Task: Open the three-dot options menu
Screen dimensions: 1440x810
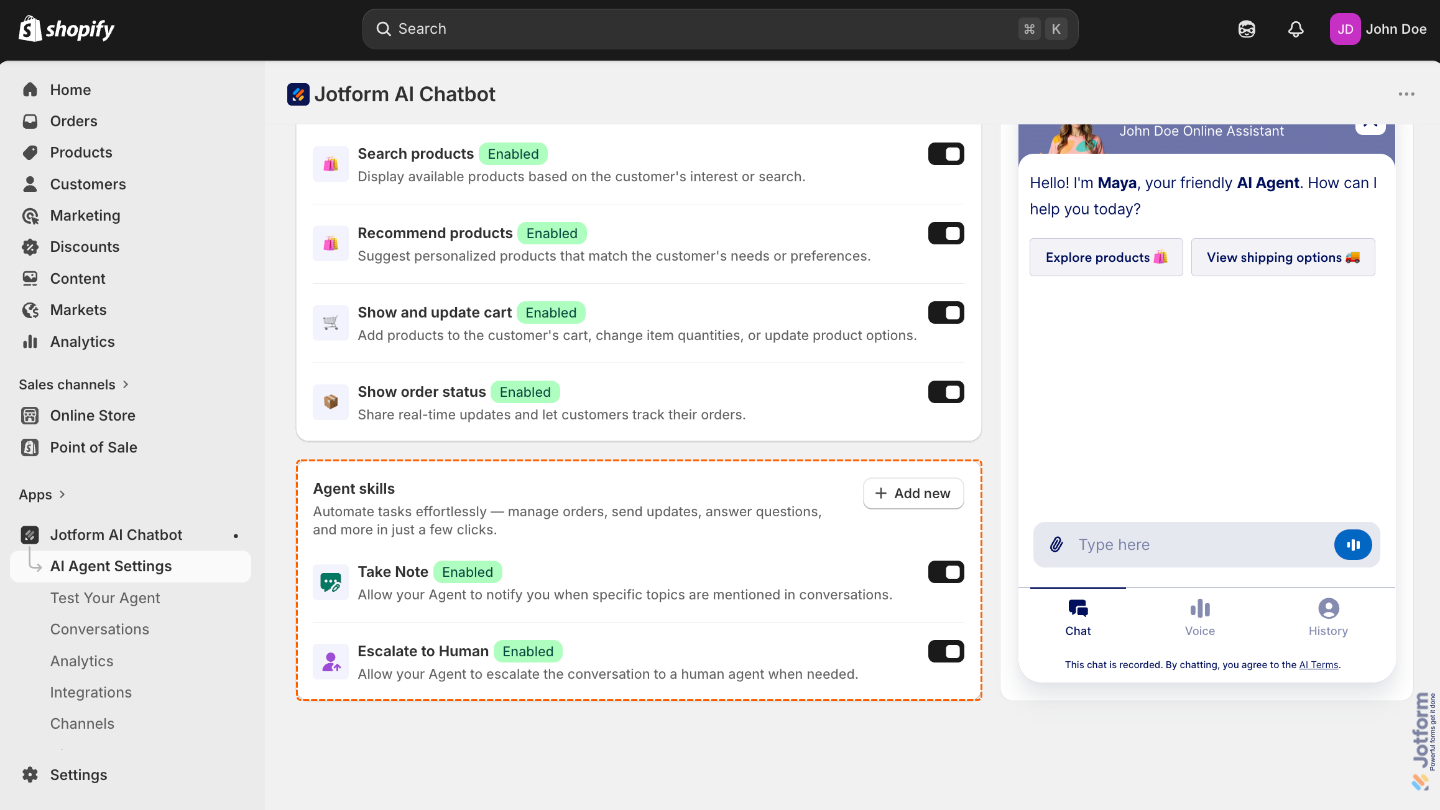Action: [1407, 93]
